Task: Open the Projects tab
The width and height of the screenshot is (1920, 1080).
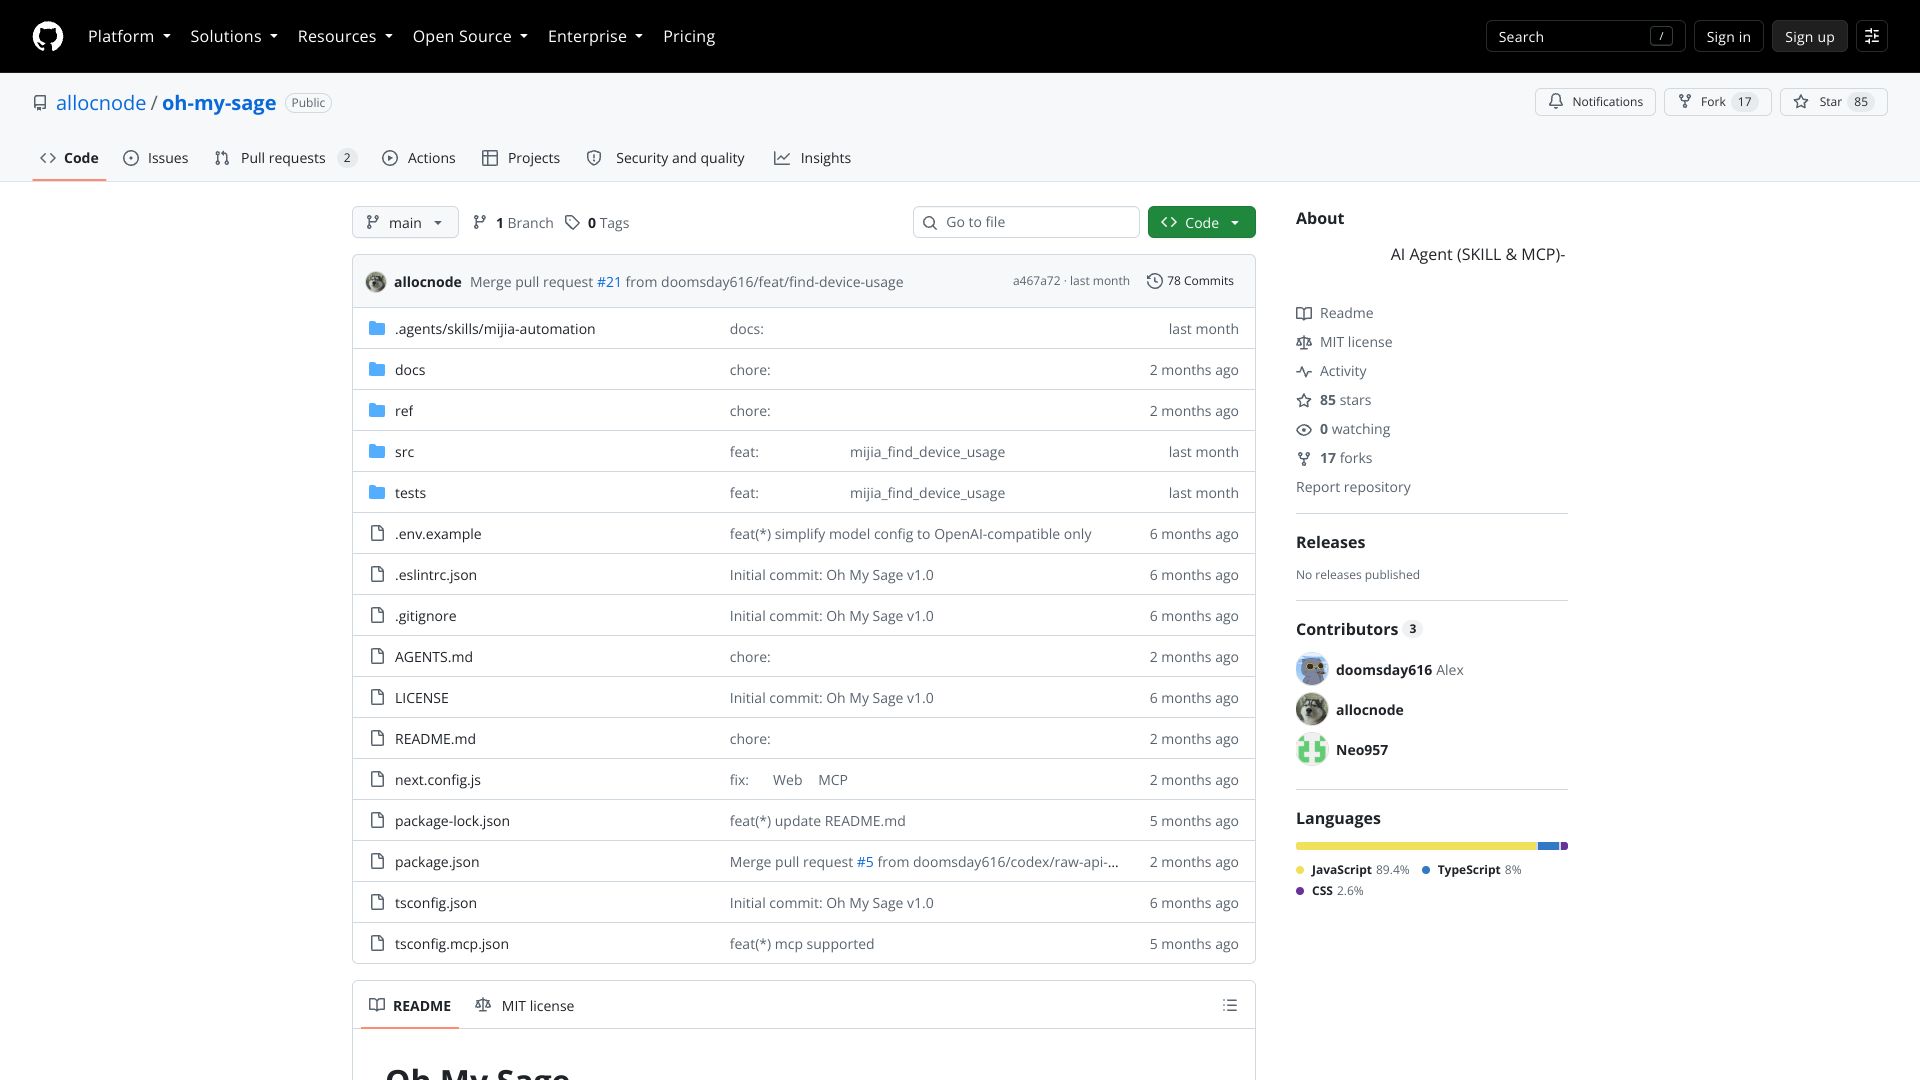Action: [520, 158]
